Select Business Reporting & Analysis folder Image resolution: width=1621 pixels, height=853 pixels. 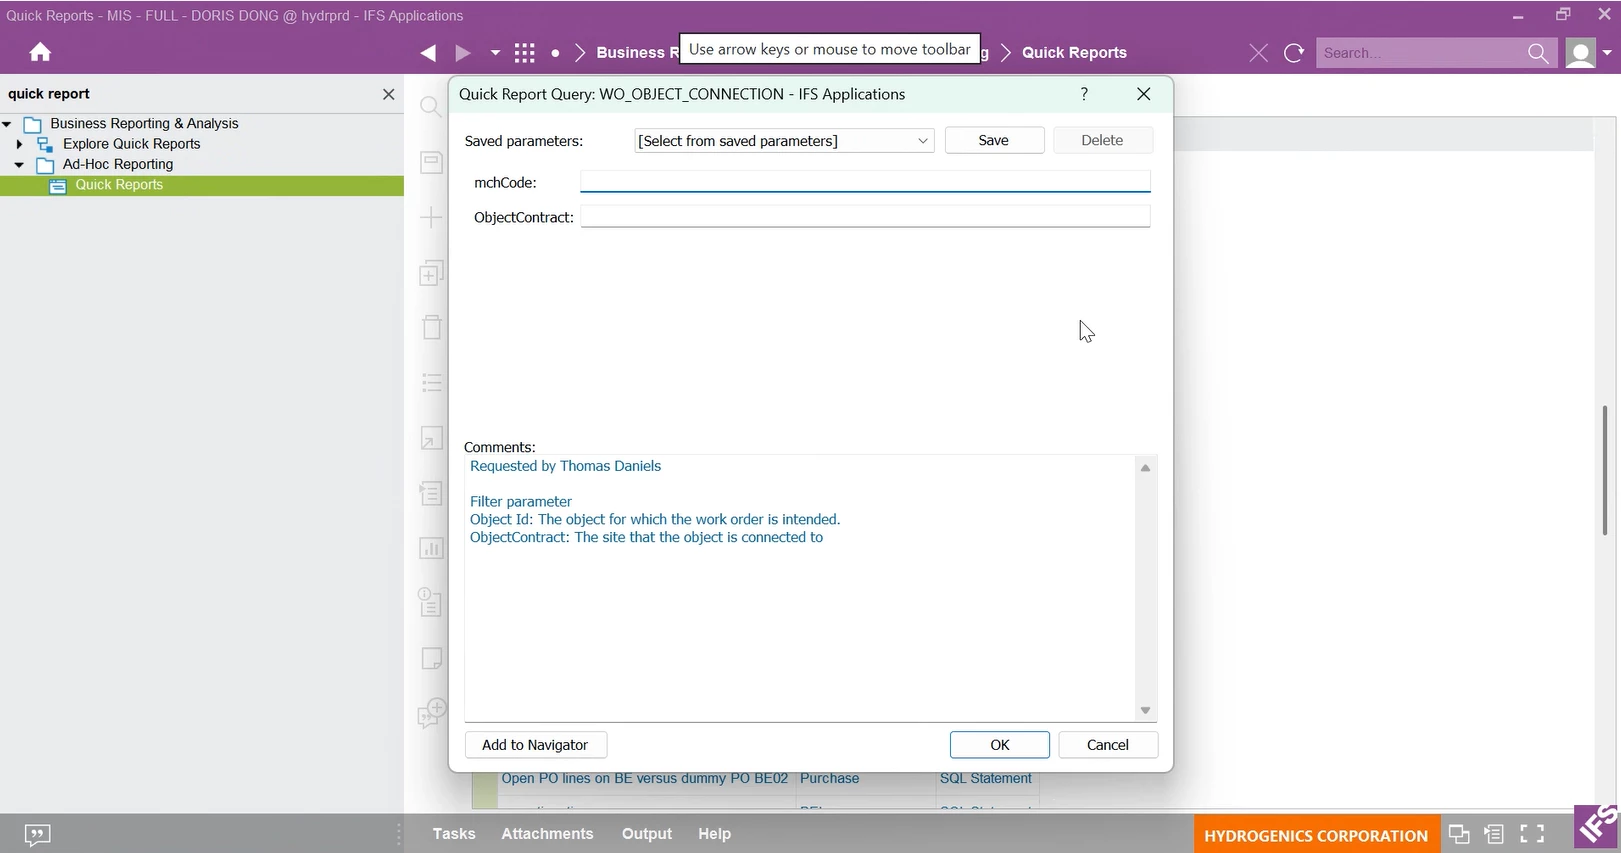click(x=144, y=124)
